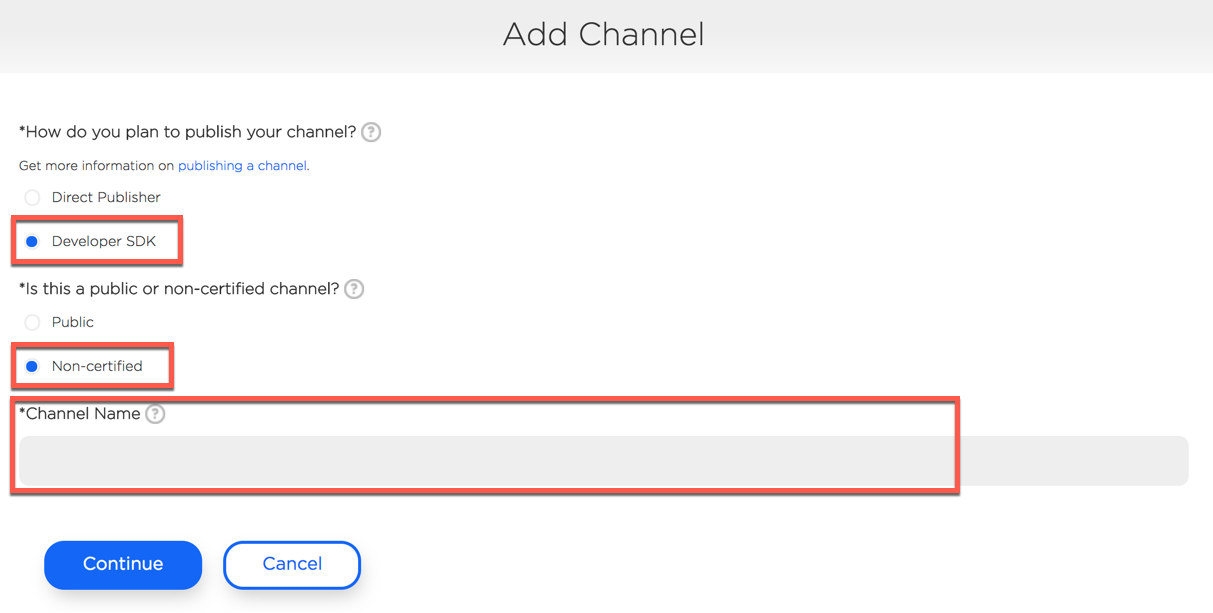The width and height of the screenshot is (1213, 613).
Task: Click the 'Direct Publisher' label text
Action: point(106,197)
